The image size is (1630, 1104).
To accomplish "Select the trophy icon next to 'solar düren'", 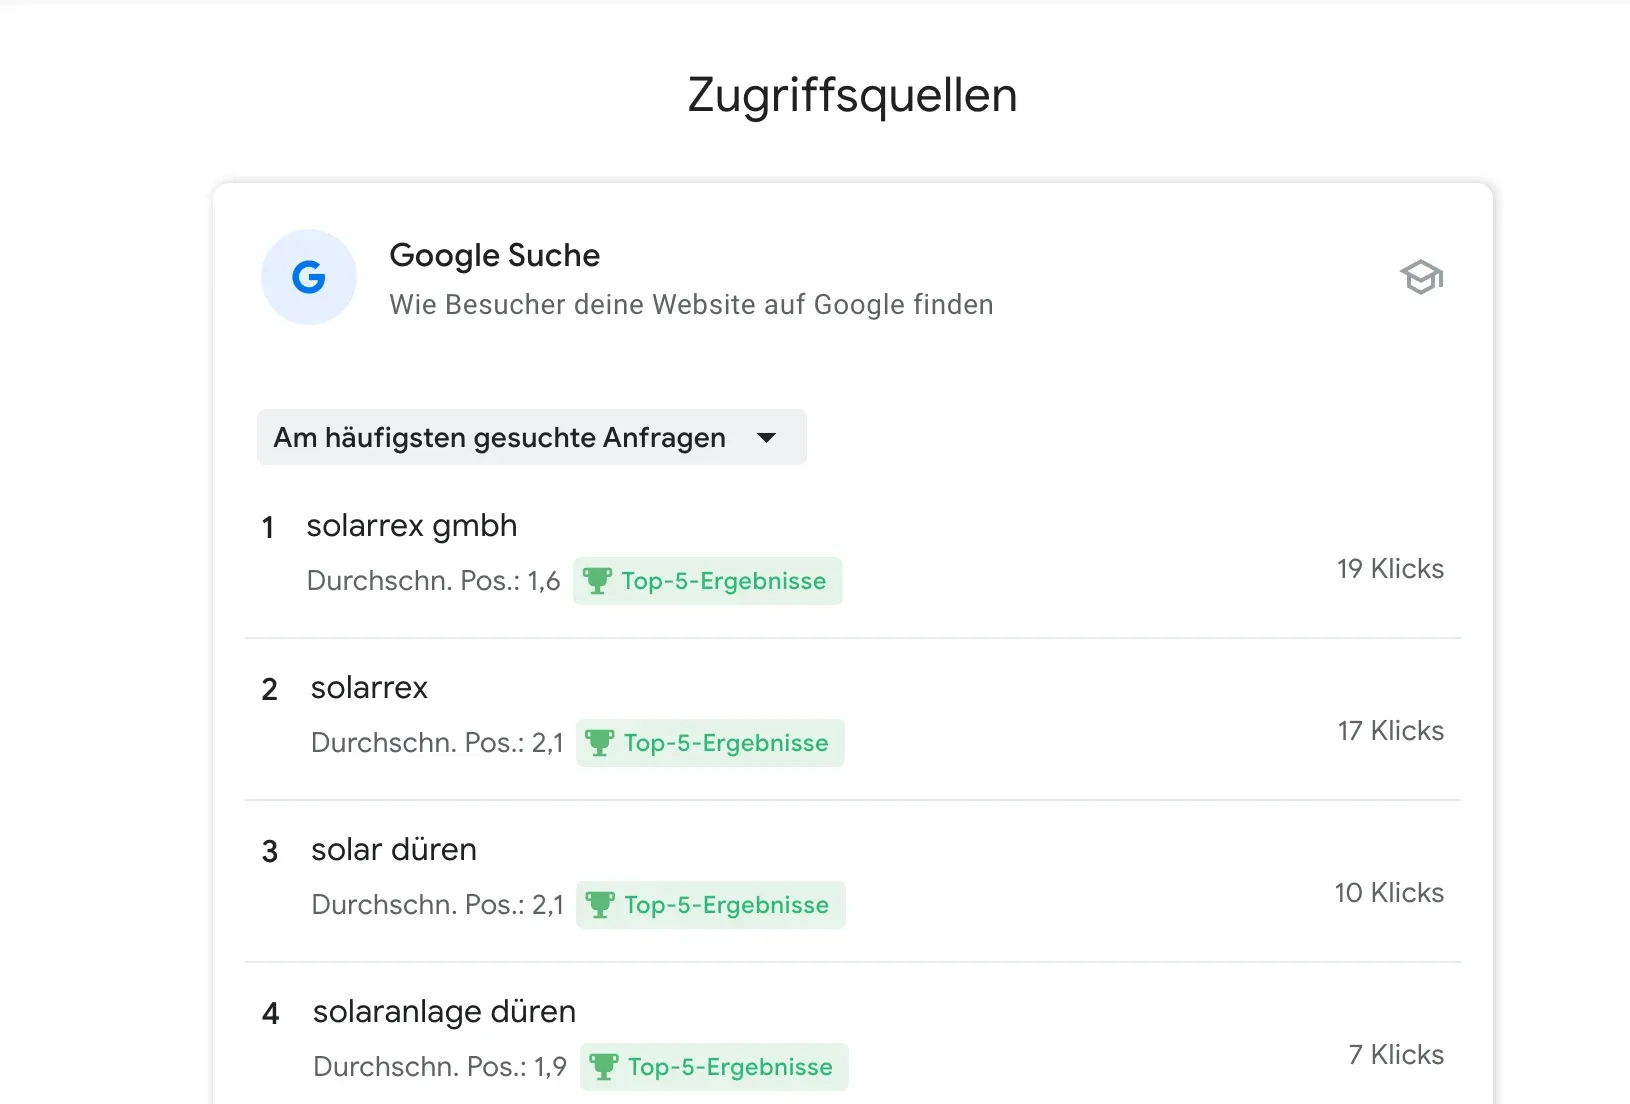I will click(x=601, y=904).
